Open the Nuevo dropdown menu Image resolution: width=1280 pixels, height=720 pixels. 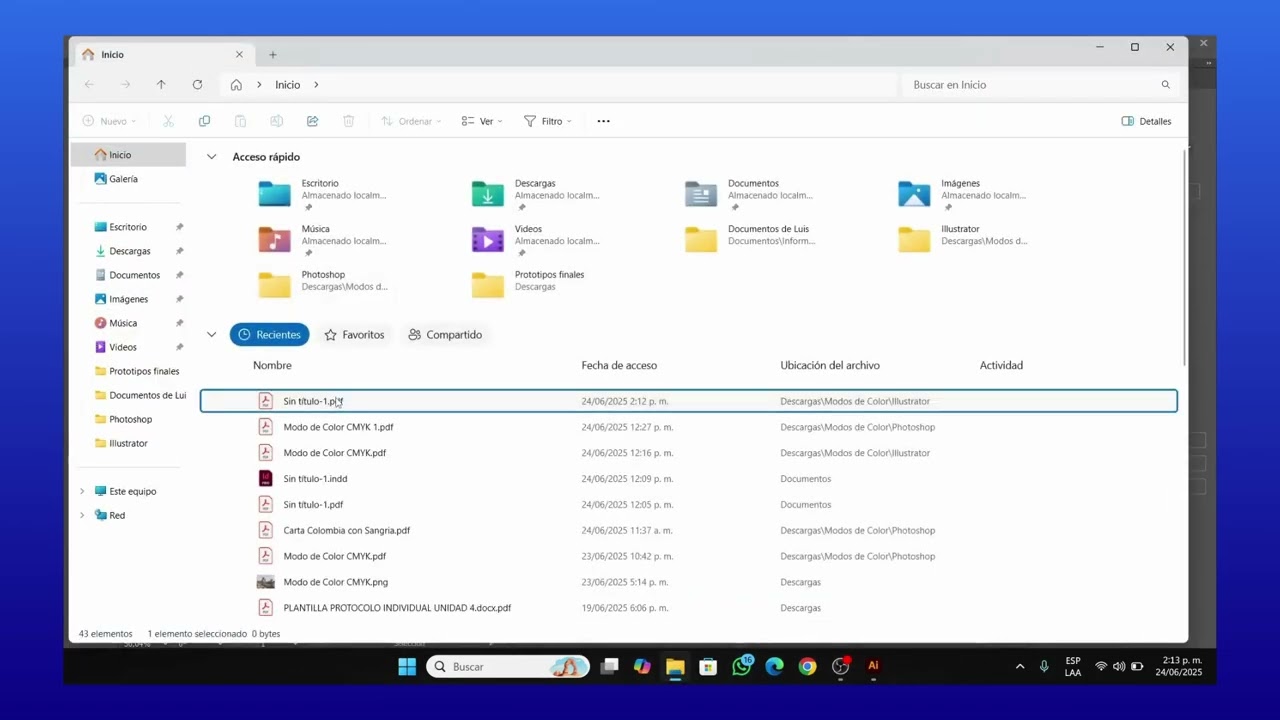coord(109,121)
